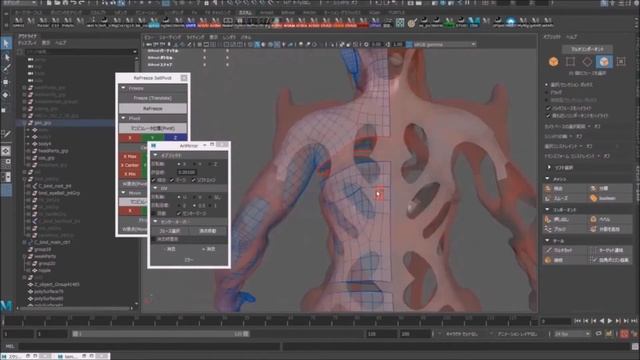Click the Target Weld tool icon
The image size is (640, 360).
pos(593,250)
